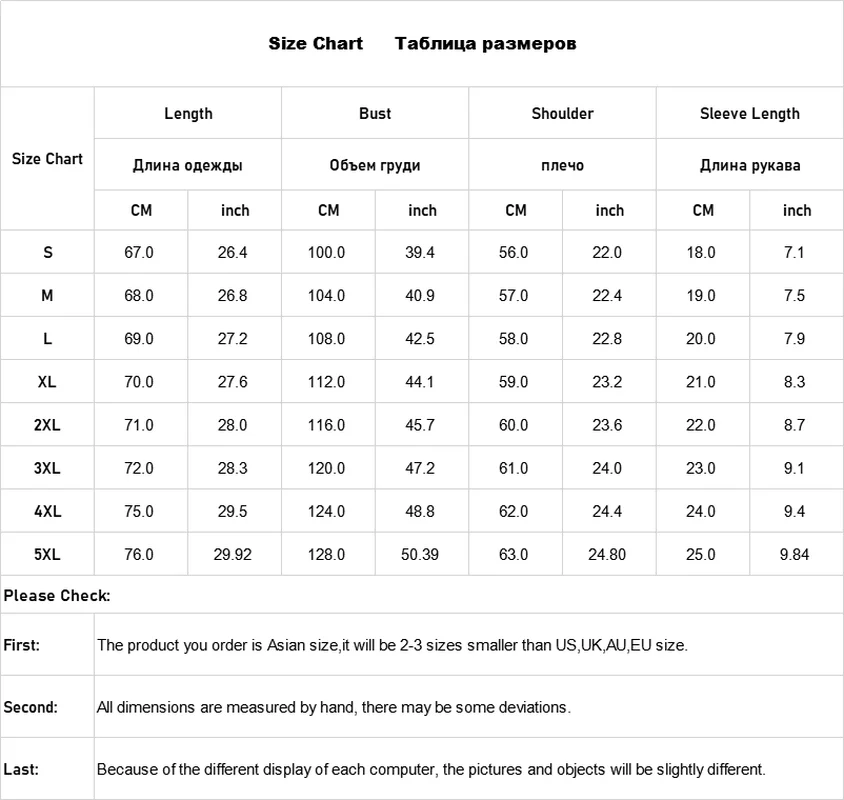Viewport: 844px width, 800px height.
Task: Click the Russian title Таблица размеров
Action: pyautogui.click(x=485, y=44)
